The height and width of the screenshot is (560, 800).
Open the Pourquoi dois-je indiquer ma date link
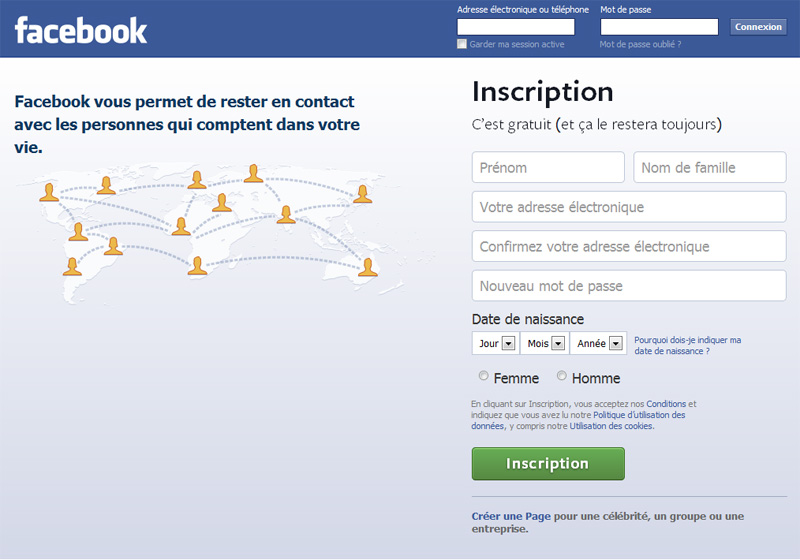click(x=687, y=345)
